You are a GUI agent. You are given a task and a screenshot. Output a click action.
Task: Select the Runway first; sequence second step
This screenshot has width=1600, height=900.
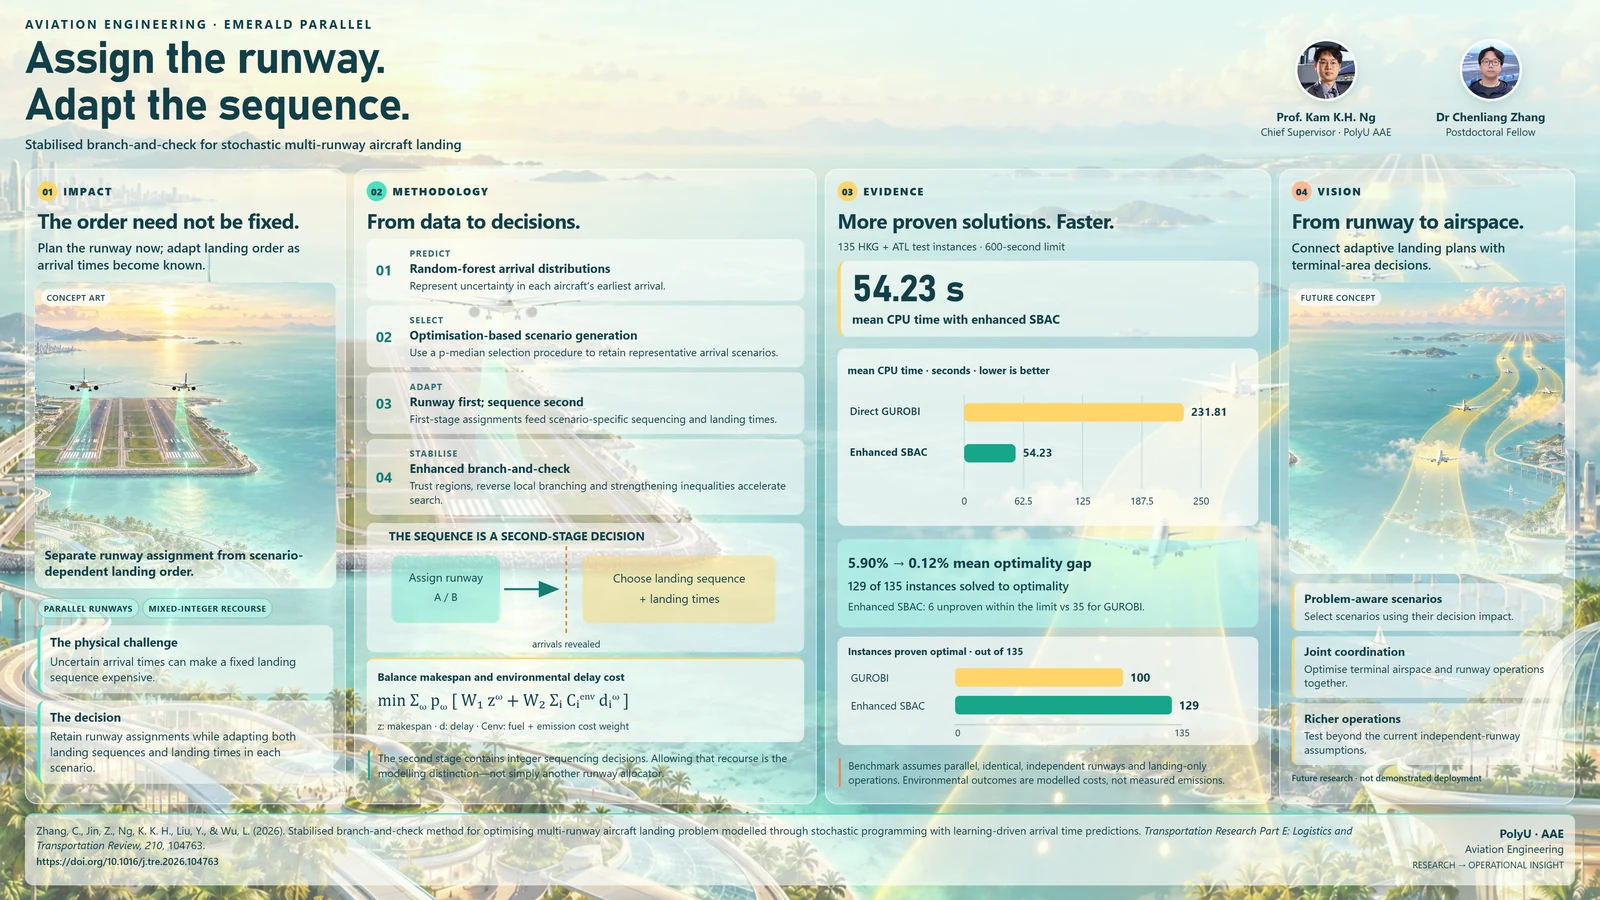point(585,403)
